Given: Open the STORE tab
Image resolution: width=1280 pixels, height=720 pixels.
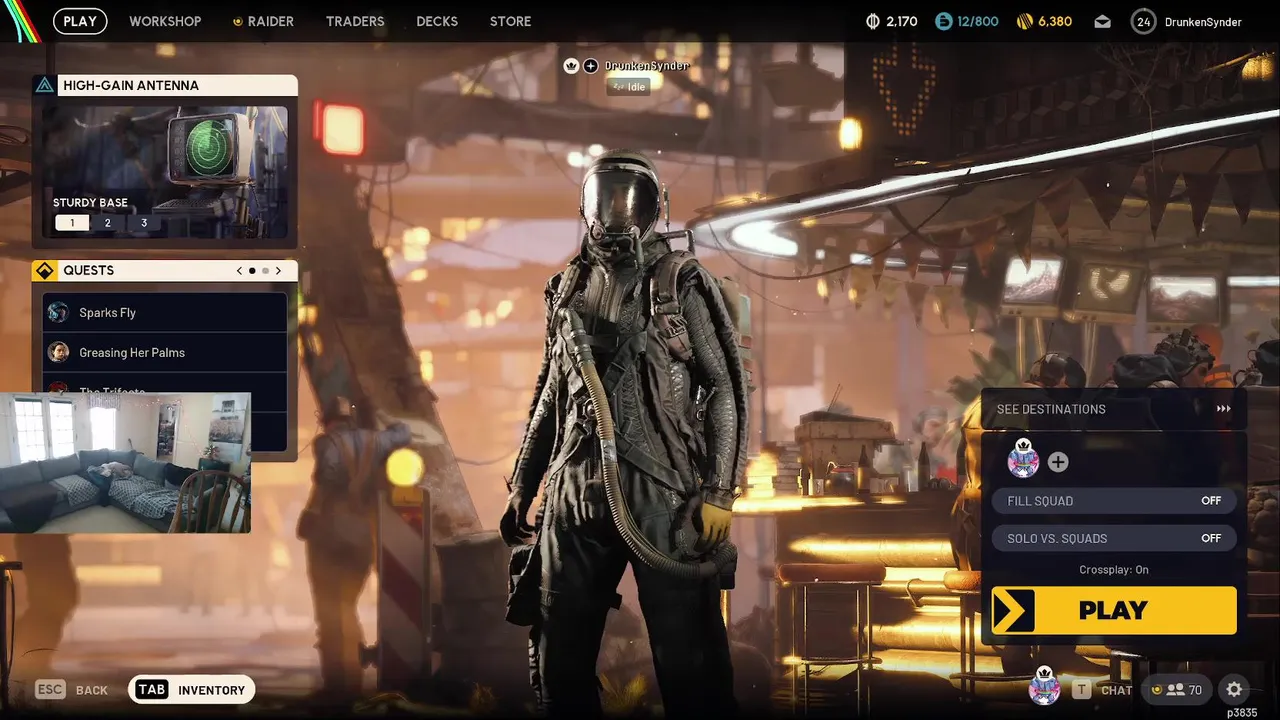Looking at the screenshot, I should 510,21.
